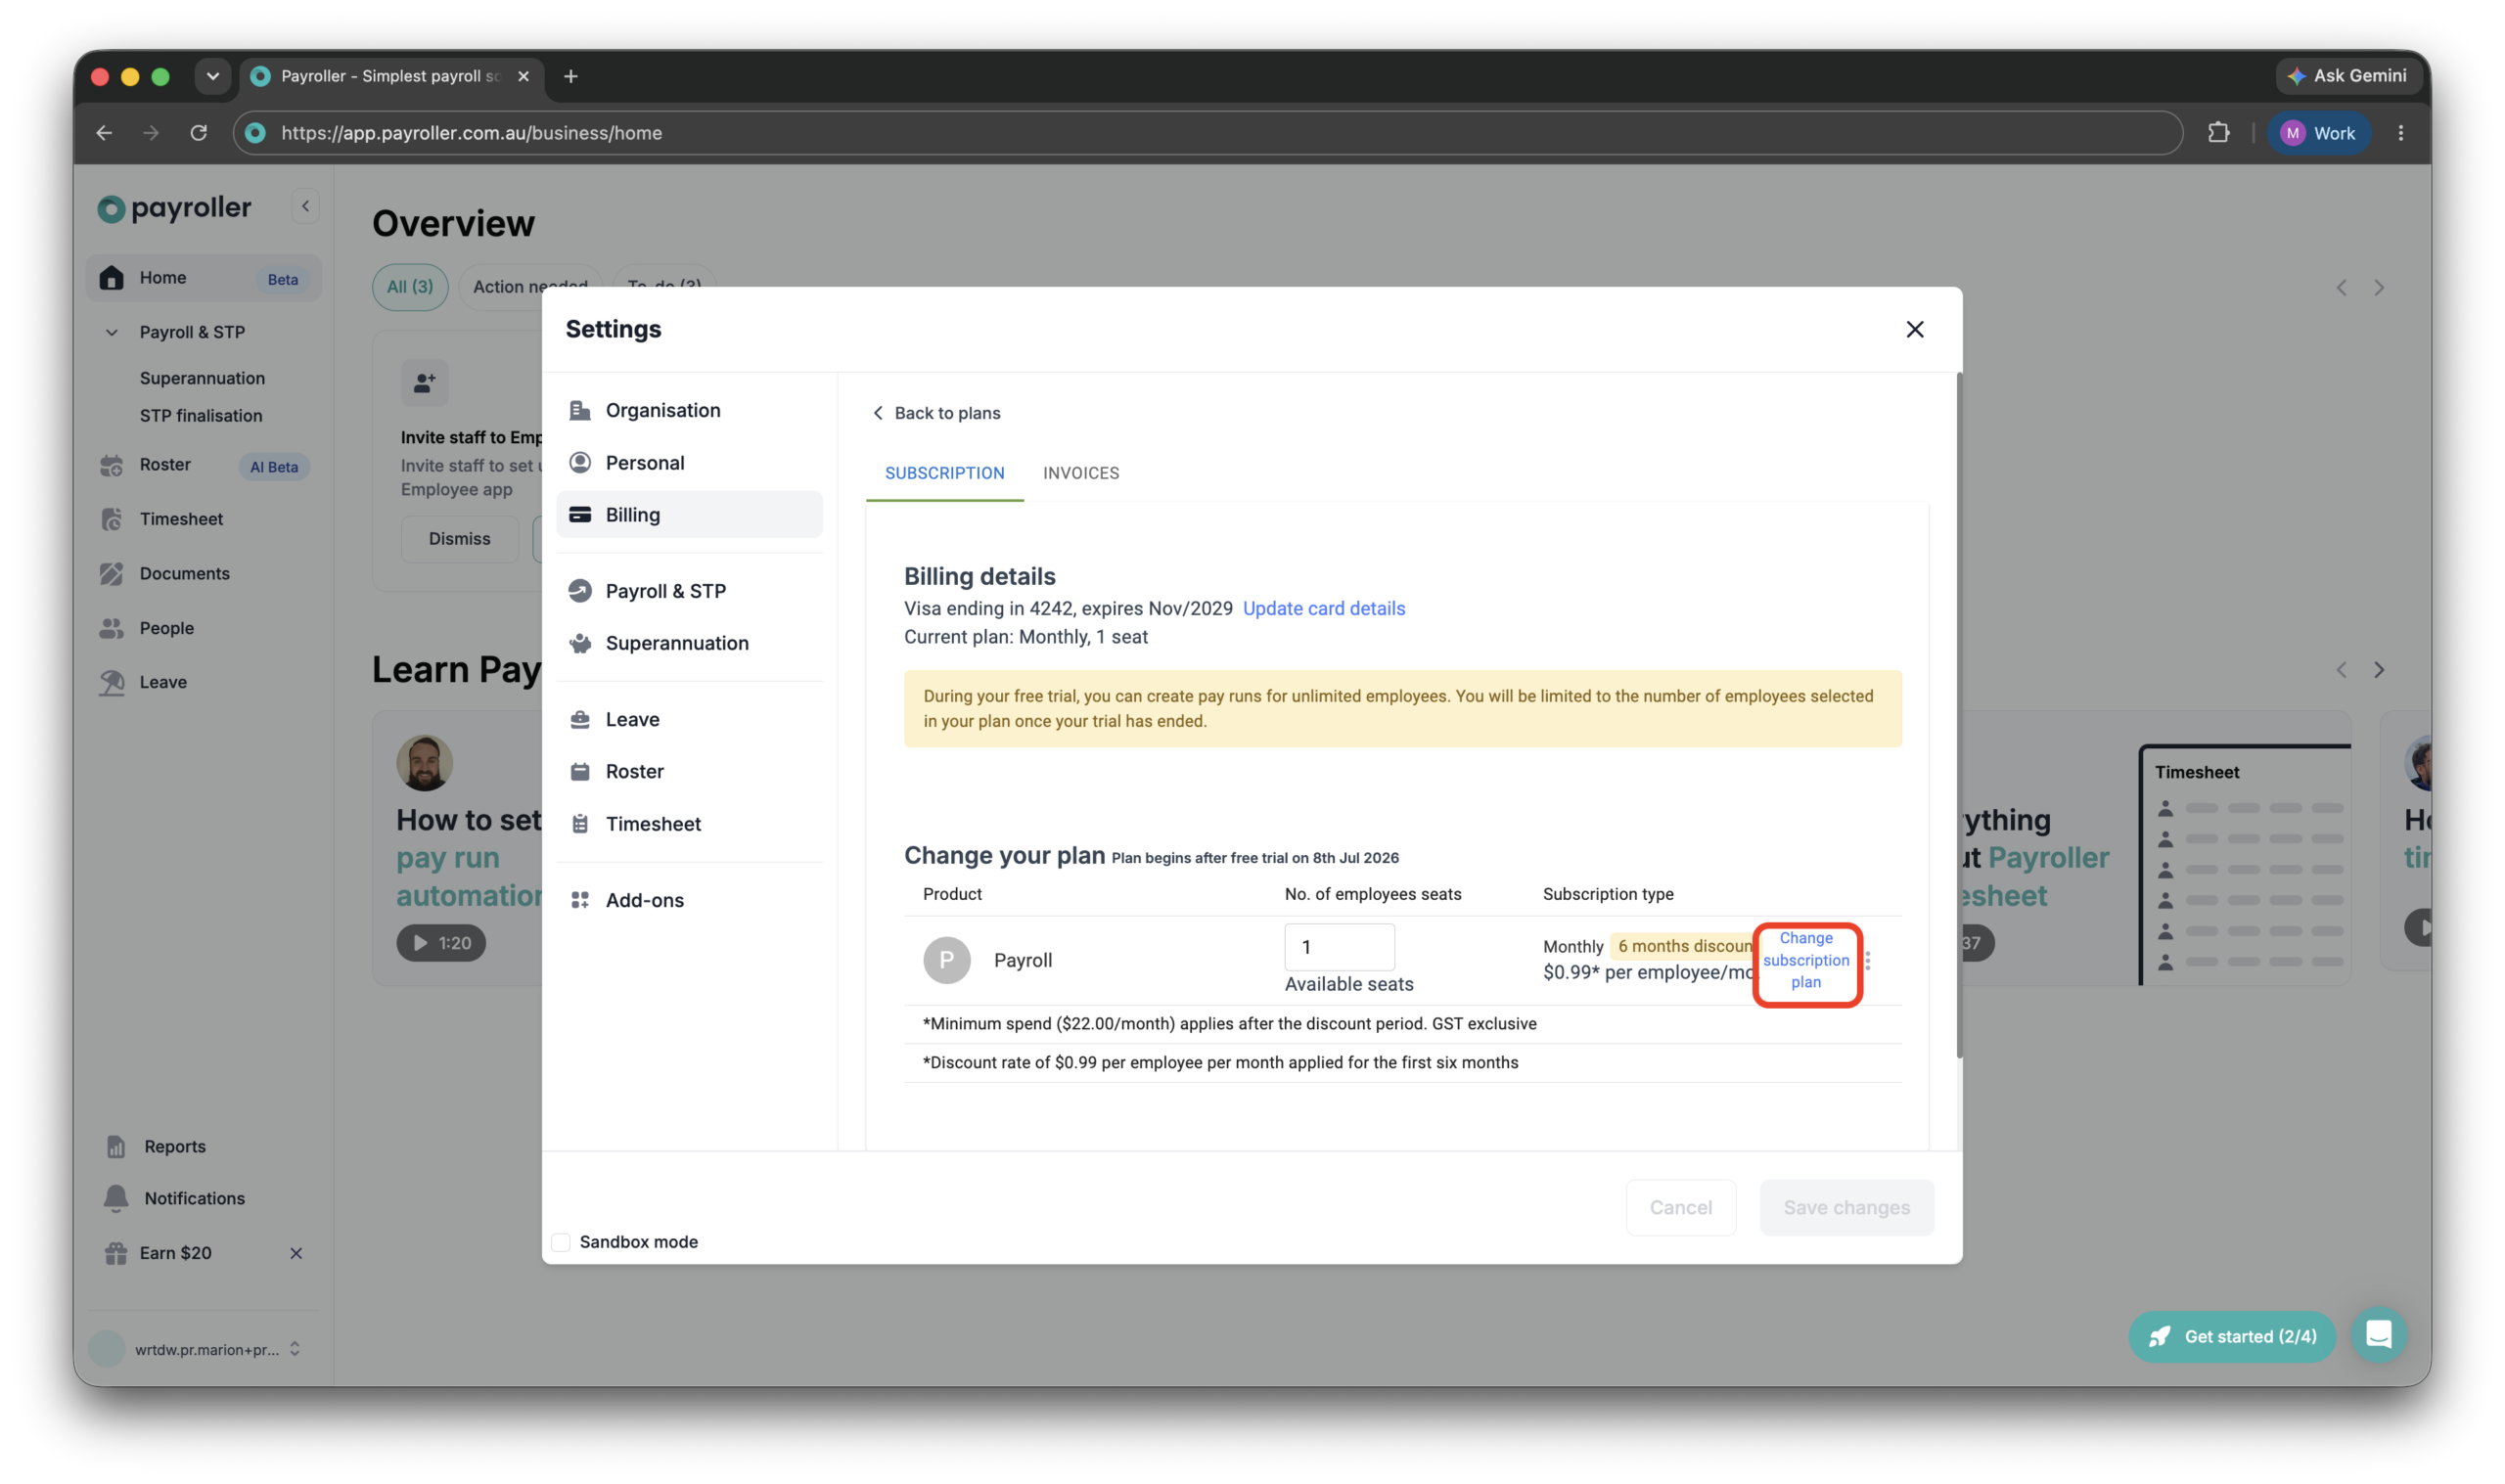The height and width of the screenshot is (1484, 2505).
Task: Click the browser forward button
Action: coord(151,133)
